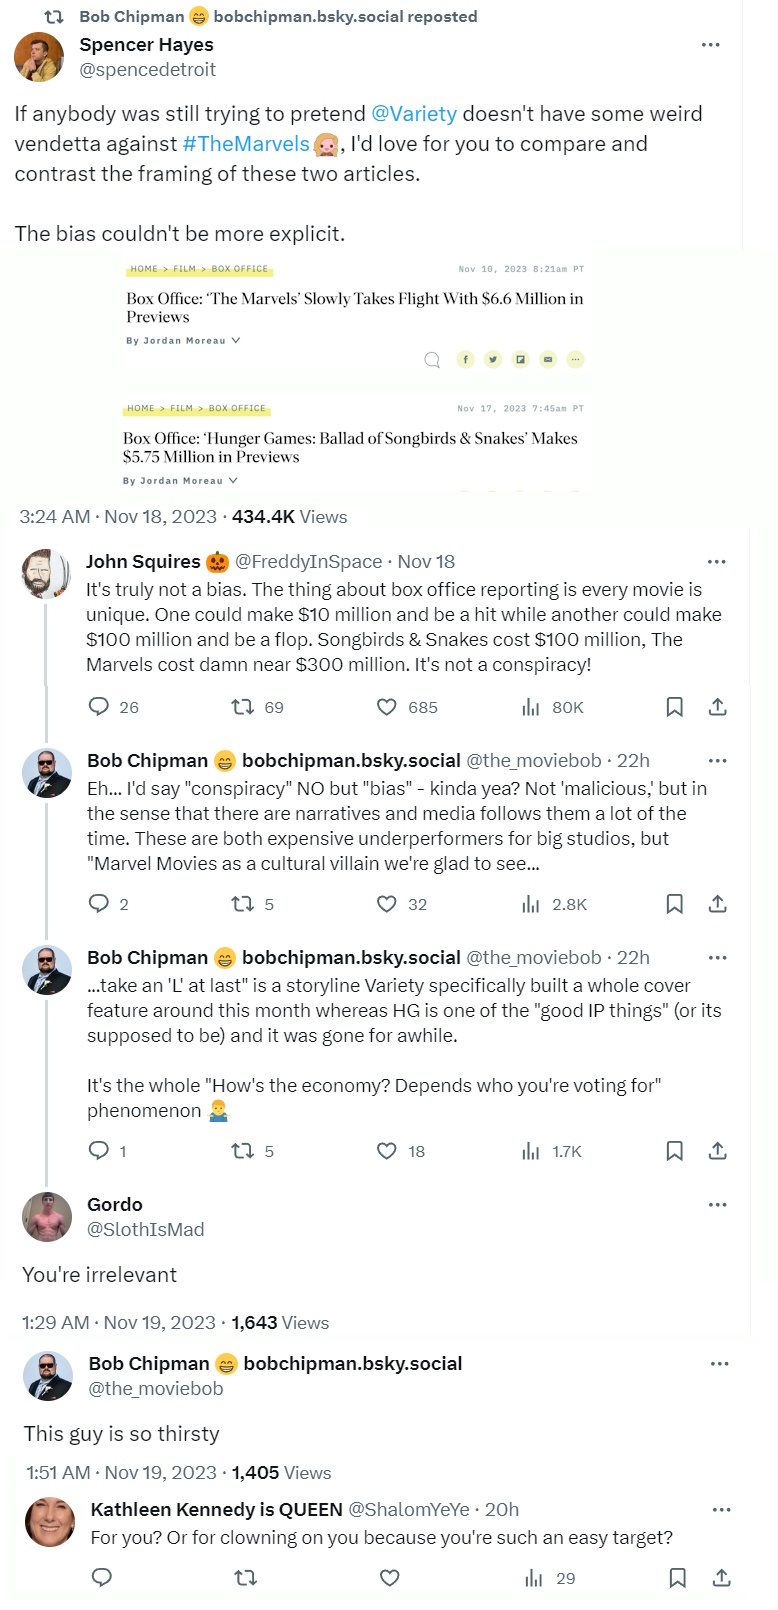Open the @Variety mention link

point(413,114)
